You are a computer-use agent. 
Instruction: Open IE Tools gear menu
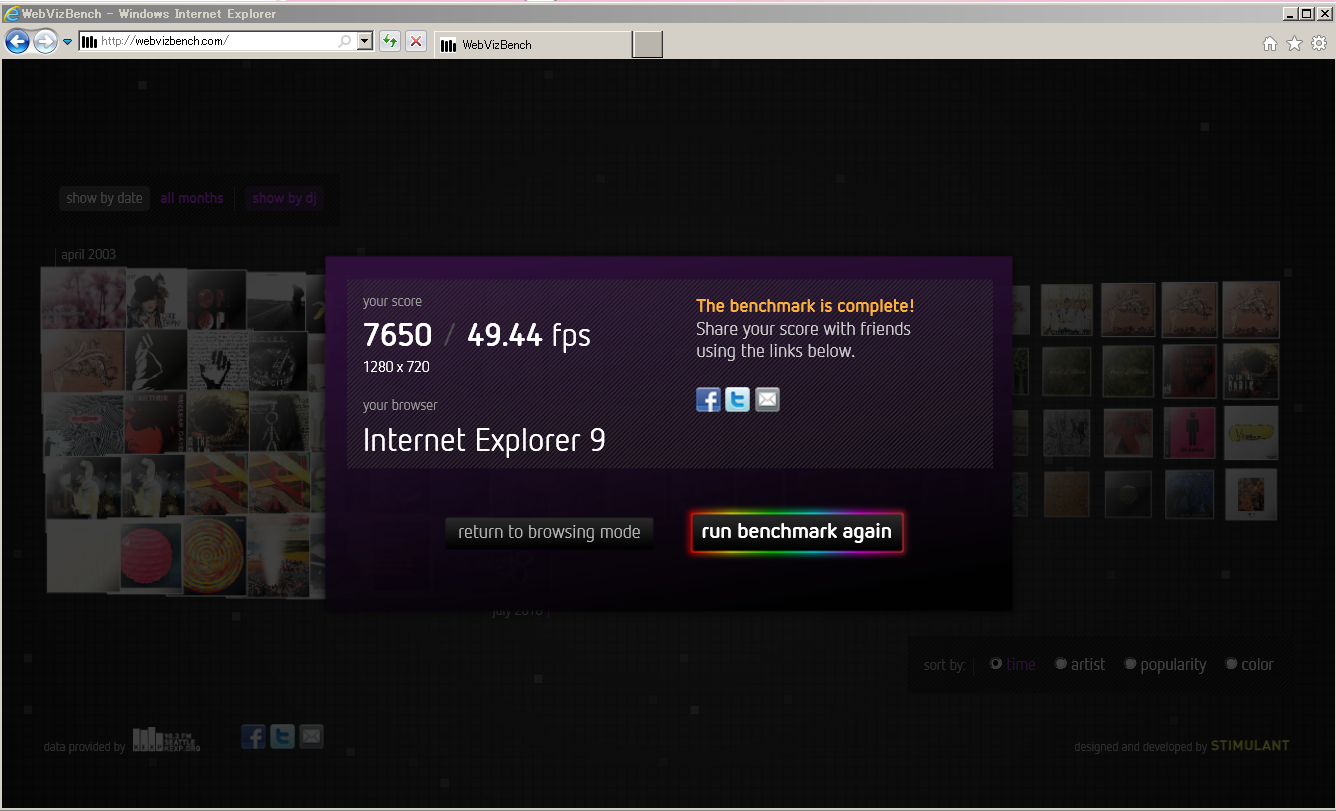[1319, 43]
